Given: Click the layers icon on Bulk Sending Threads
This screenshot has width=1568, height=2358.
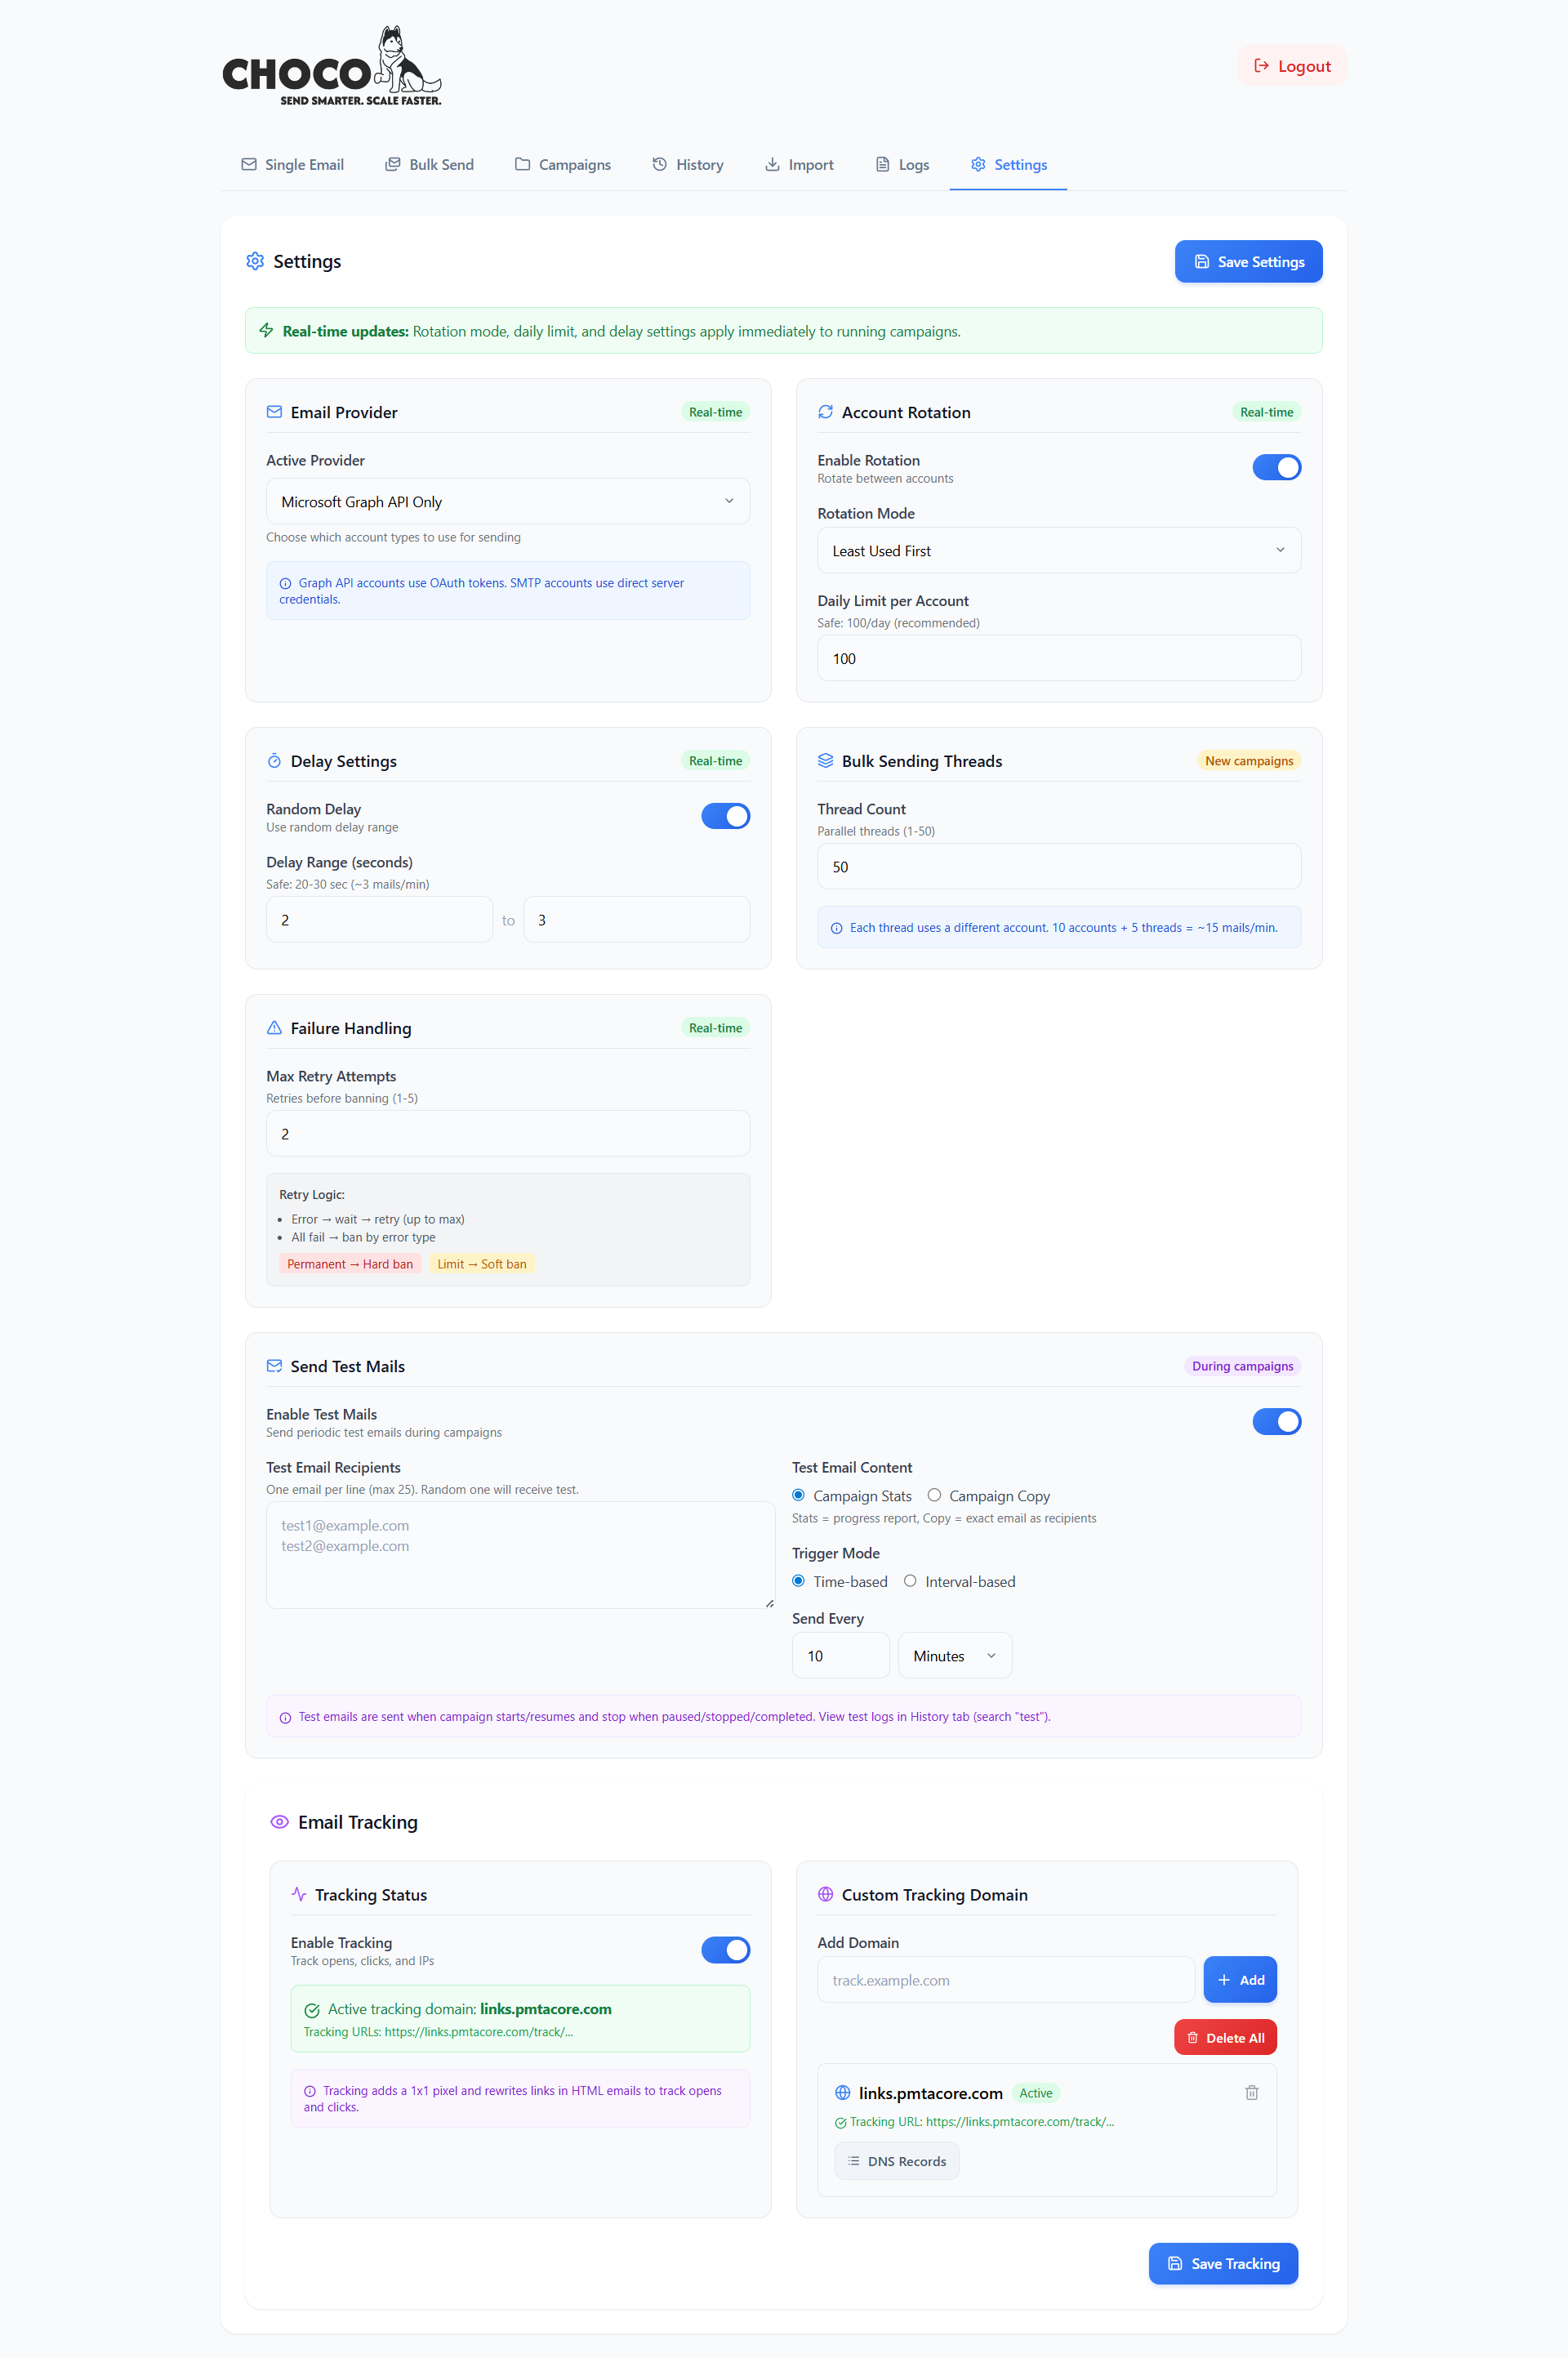Looking at the screenshot, I should [x=825, y=761].
